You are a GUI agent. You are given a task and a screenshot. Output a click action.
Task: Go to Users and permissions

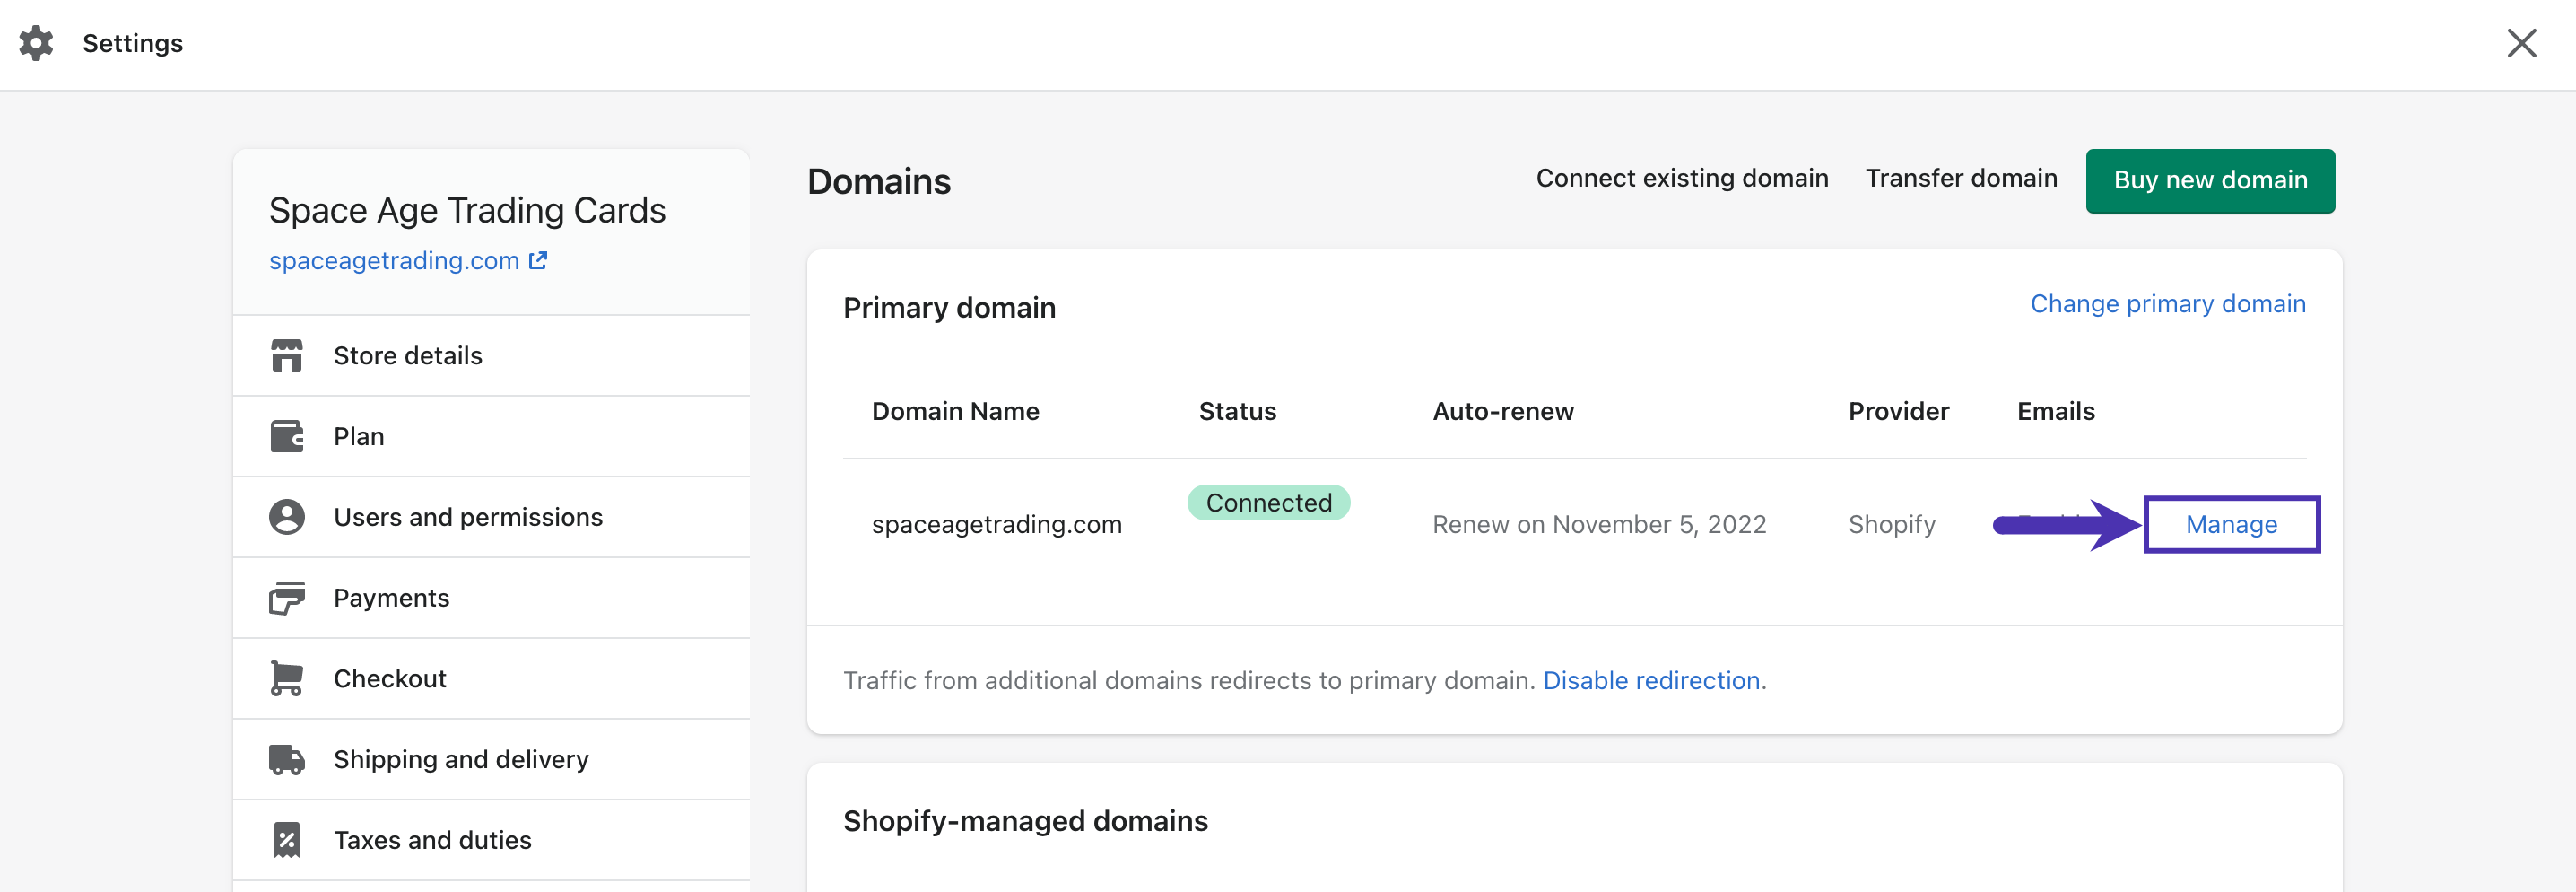(491, 518)
